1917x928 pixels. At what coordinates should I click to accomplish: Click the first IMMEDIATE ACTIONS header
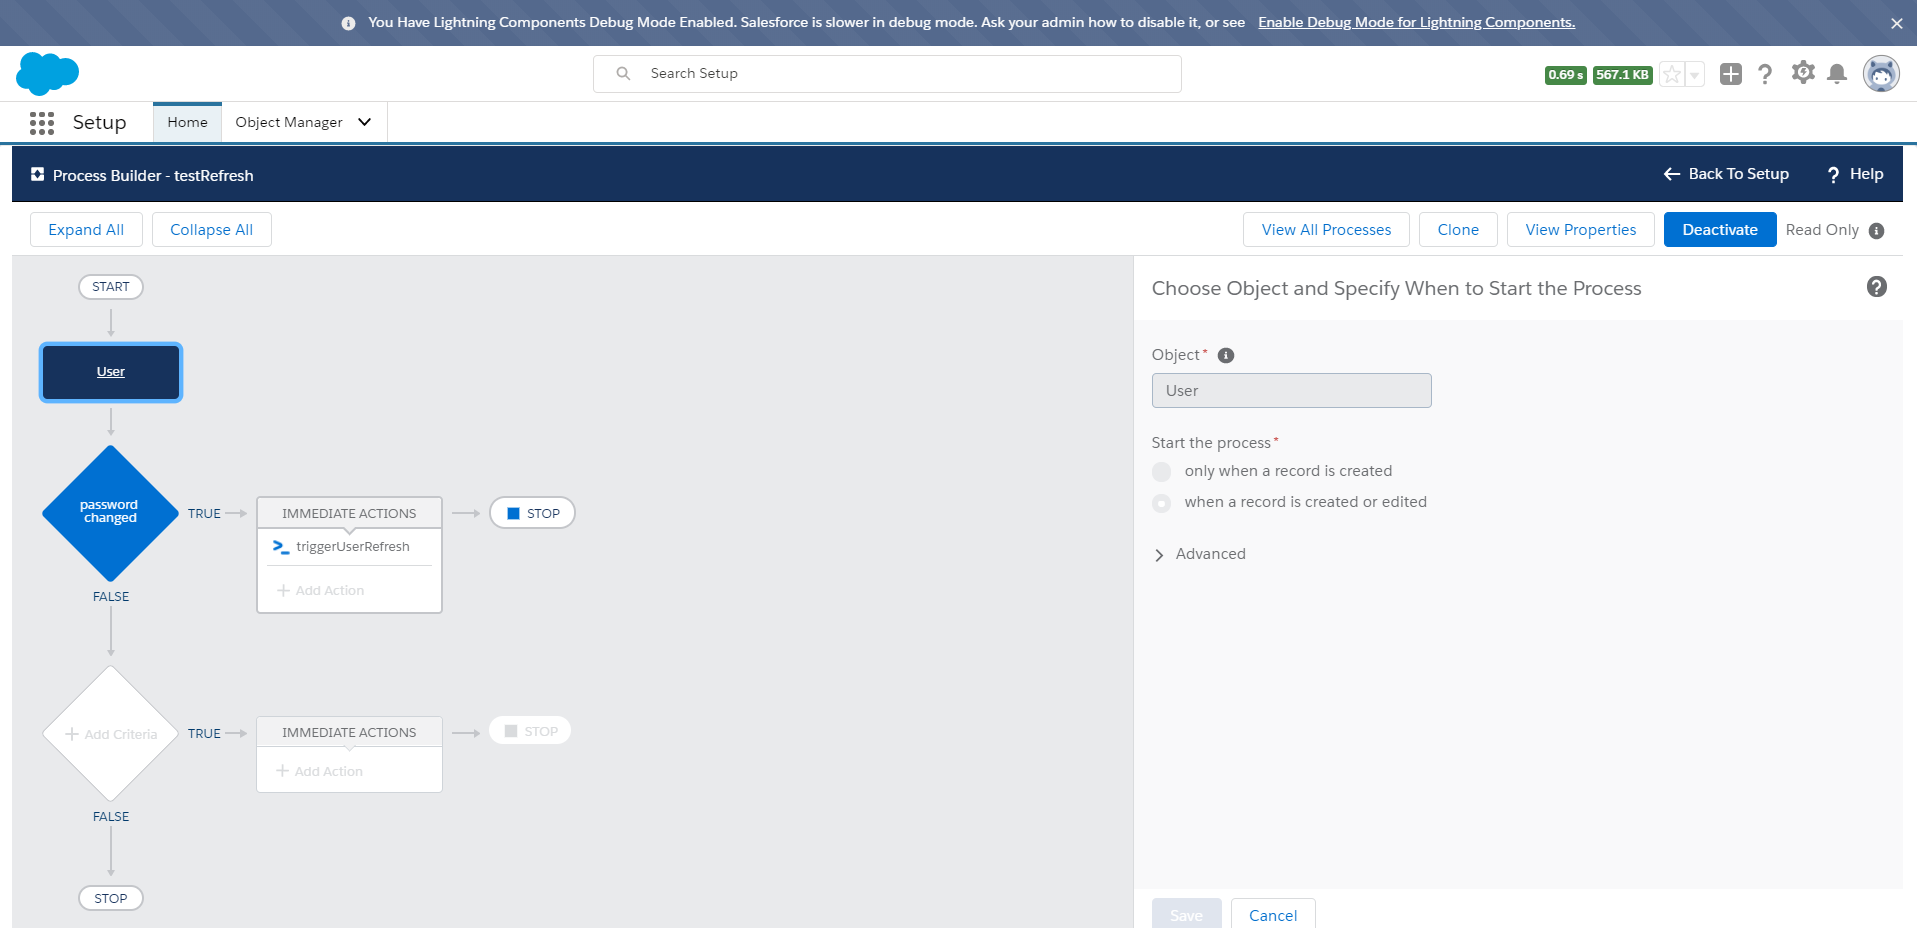pyautogui.click(x=349, y=513)
